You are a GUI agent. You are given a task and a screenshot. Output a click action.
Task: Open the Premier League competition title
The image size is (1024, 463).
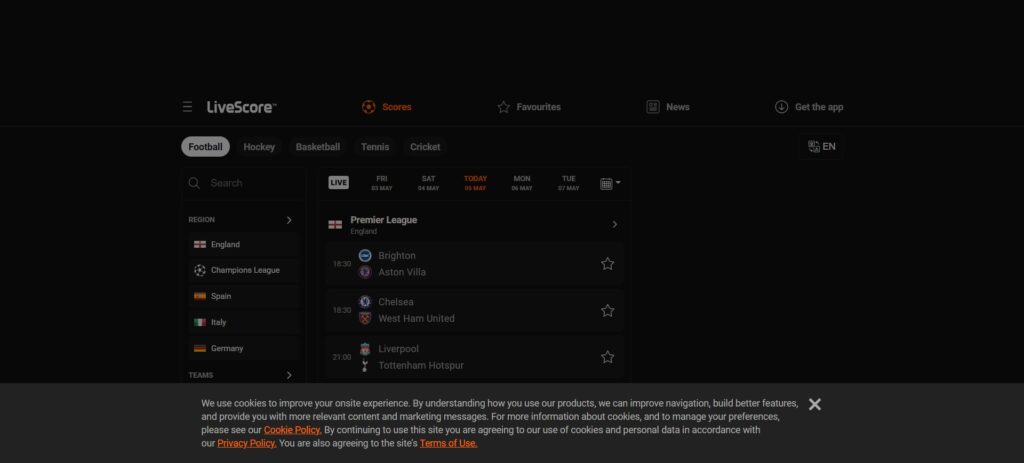coord(384,220)
